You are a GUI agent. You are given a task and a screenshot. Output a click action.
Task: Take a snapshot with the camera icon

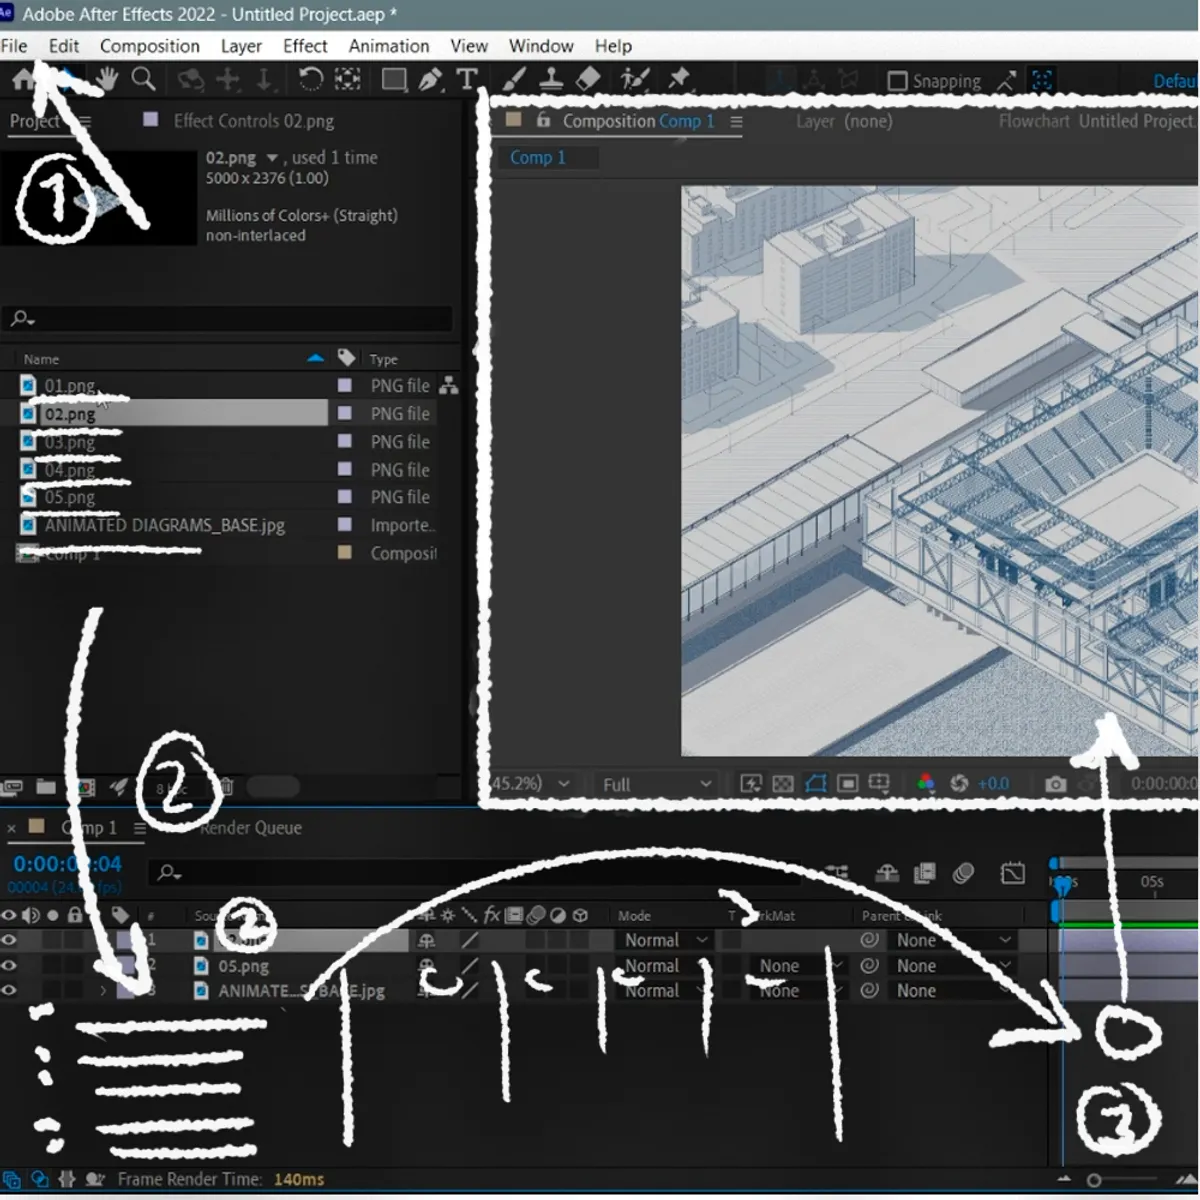[1055, 784]
